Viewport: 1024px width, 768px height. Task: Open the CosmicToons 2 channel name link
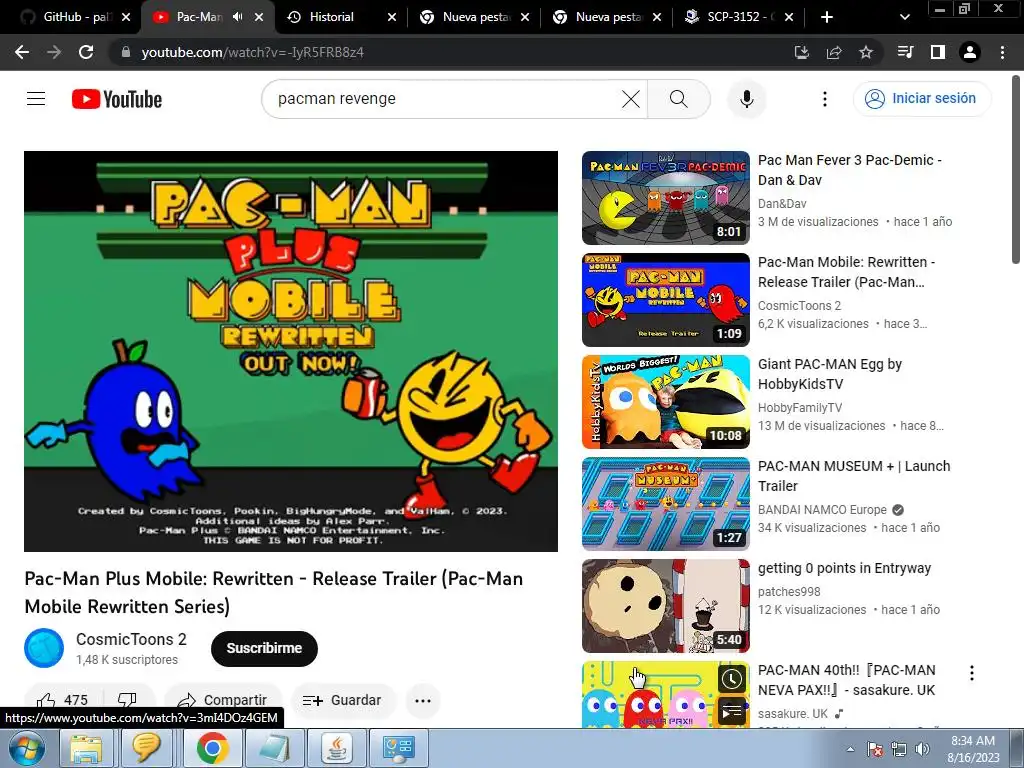[131, 639]
